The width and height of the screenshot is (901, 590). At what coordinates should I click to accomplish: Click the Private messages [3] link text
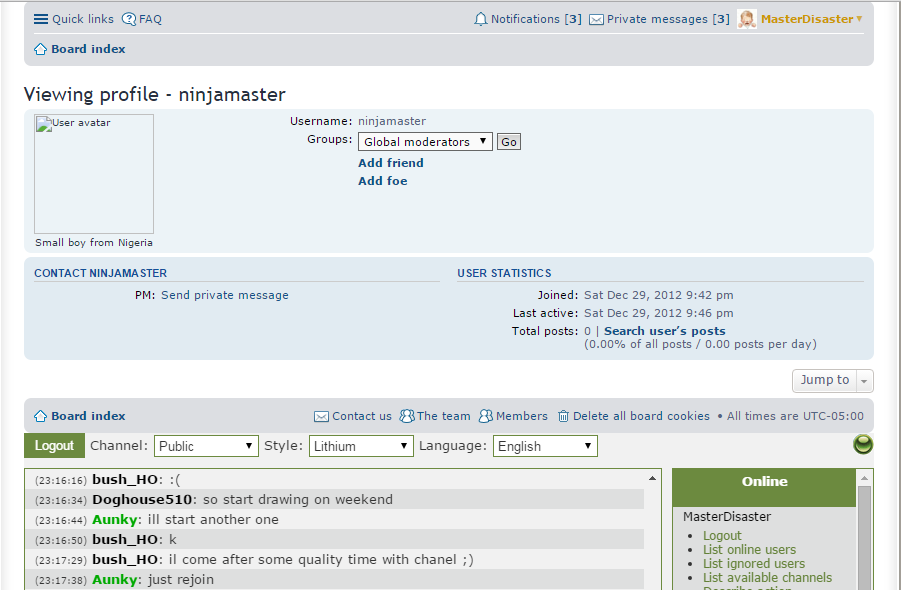tap(668, 19)
